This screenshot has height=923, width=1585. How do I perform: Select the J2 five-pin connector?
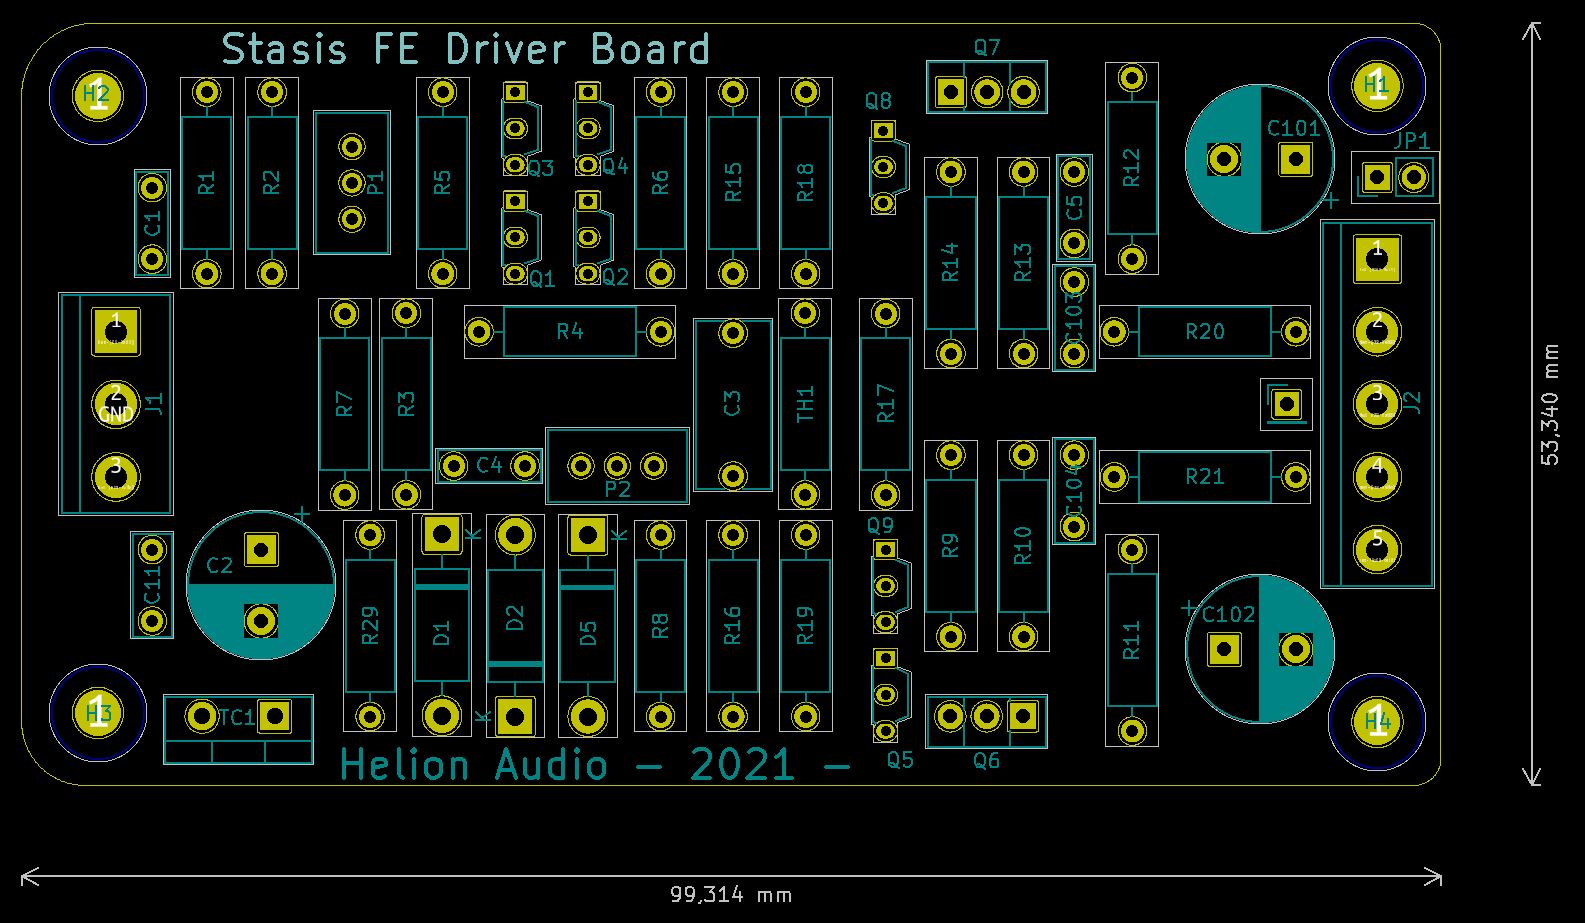(x=1377, y=404)
